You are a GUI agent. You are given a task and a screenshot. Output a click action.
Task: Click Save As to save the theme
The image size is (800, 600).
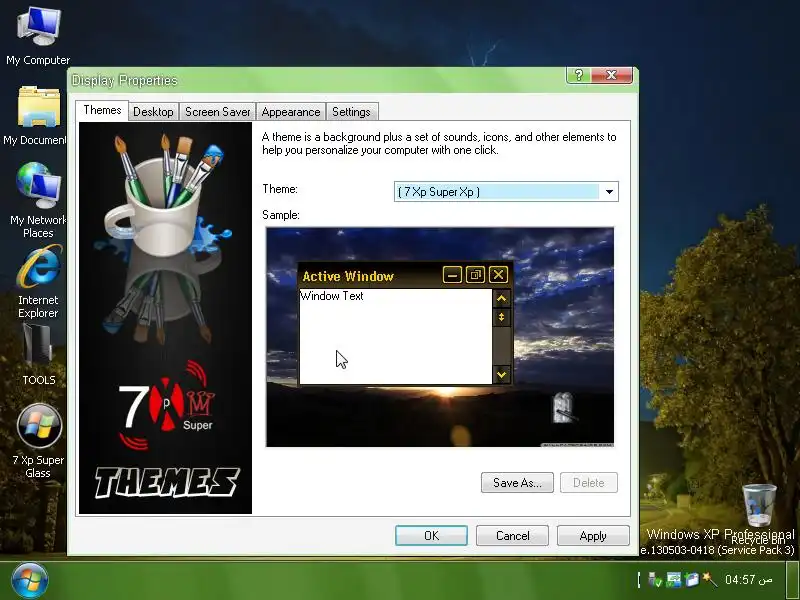(517, 483)
